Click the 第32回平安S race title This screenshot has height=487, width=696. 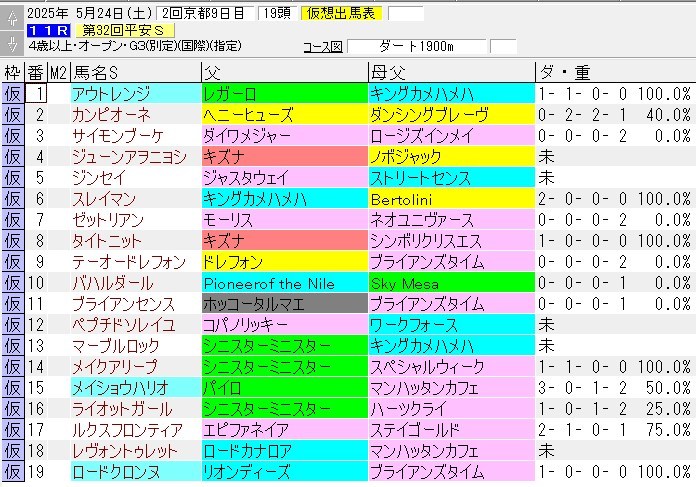(x=125, y=30)
